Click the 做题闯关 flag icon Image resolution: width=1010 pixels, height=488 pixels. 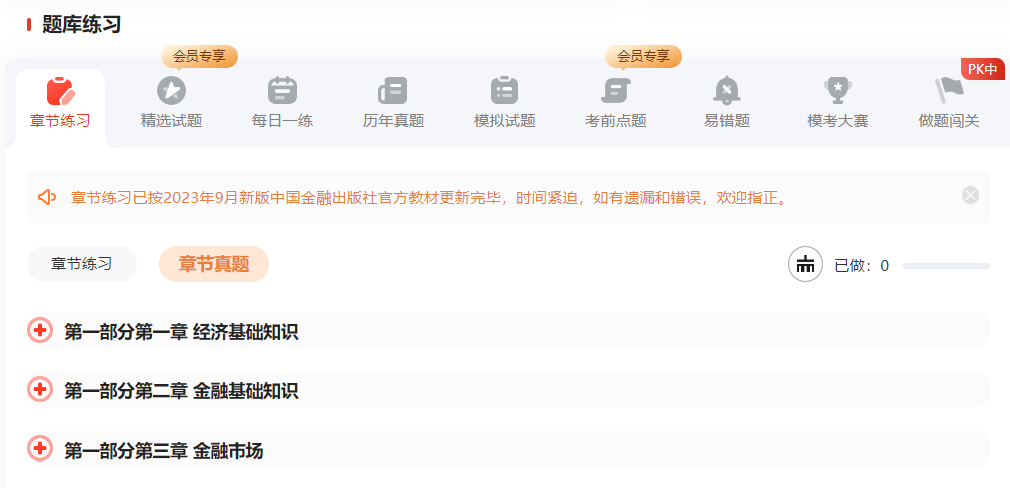click(948, 91)
